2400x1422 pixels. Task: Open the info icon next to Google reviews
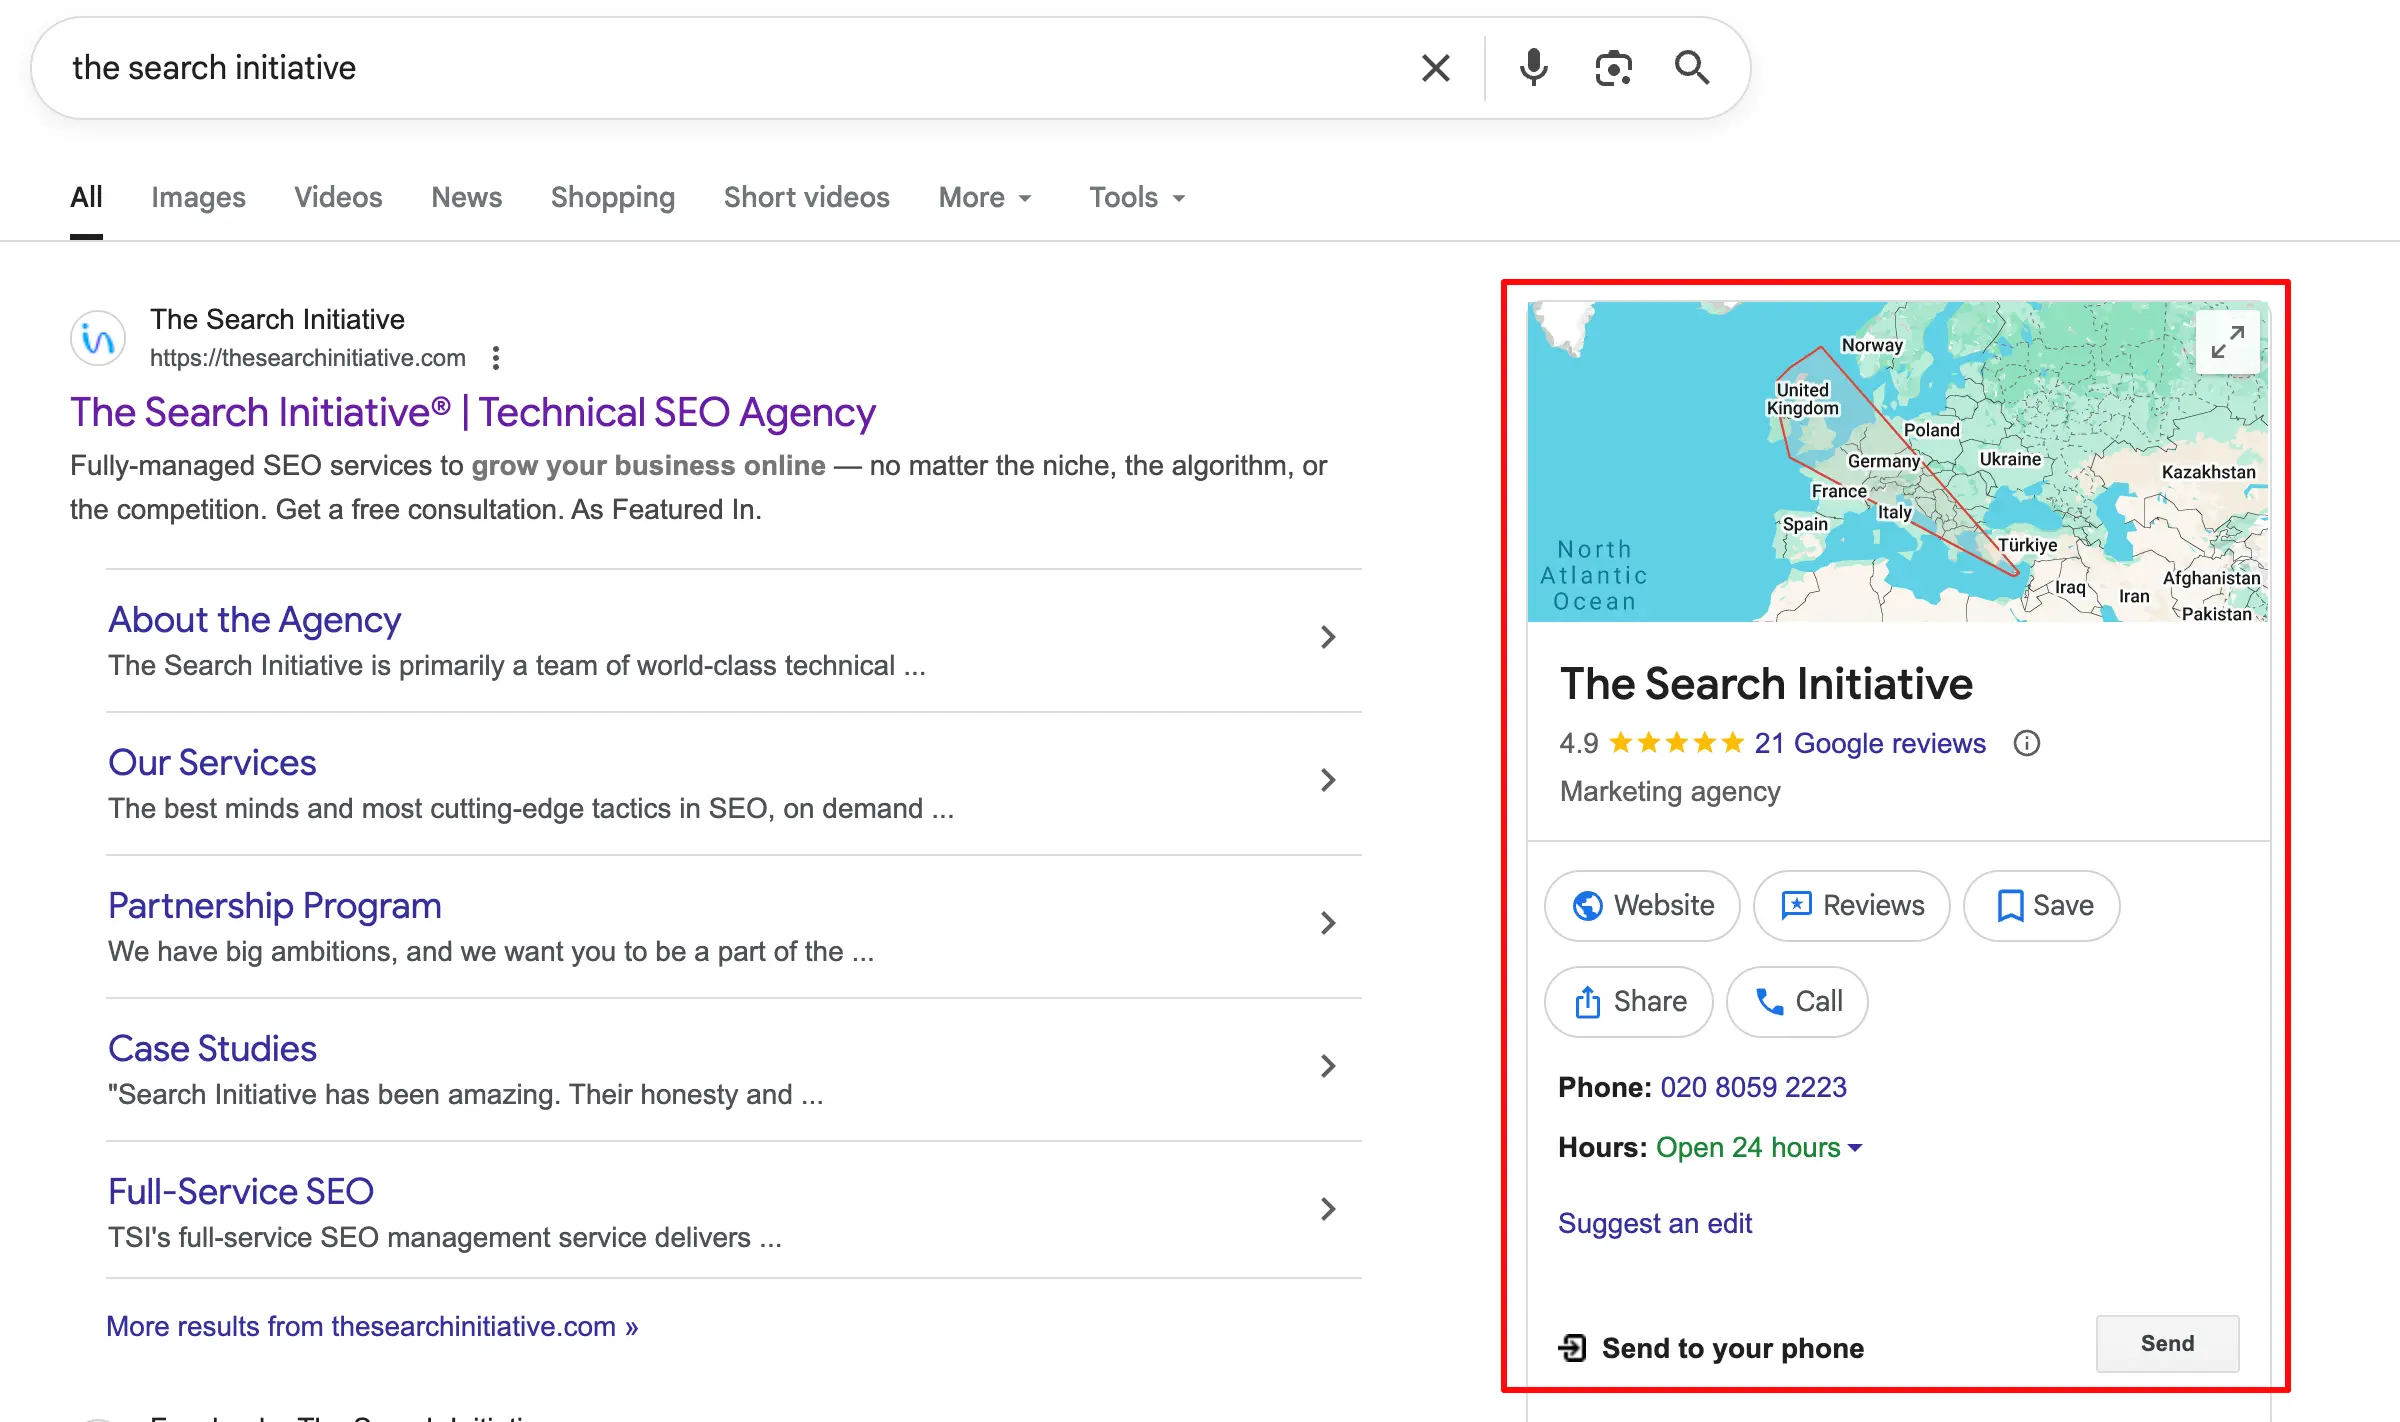tap(2027, 743)
